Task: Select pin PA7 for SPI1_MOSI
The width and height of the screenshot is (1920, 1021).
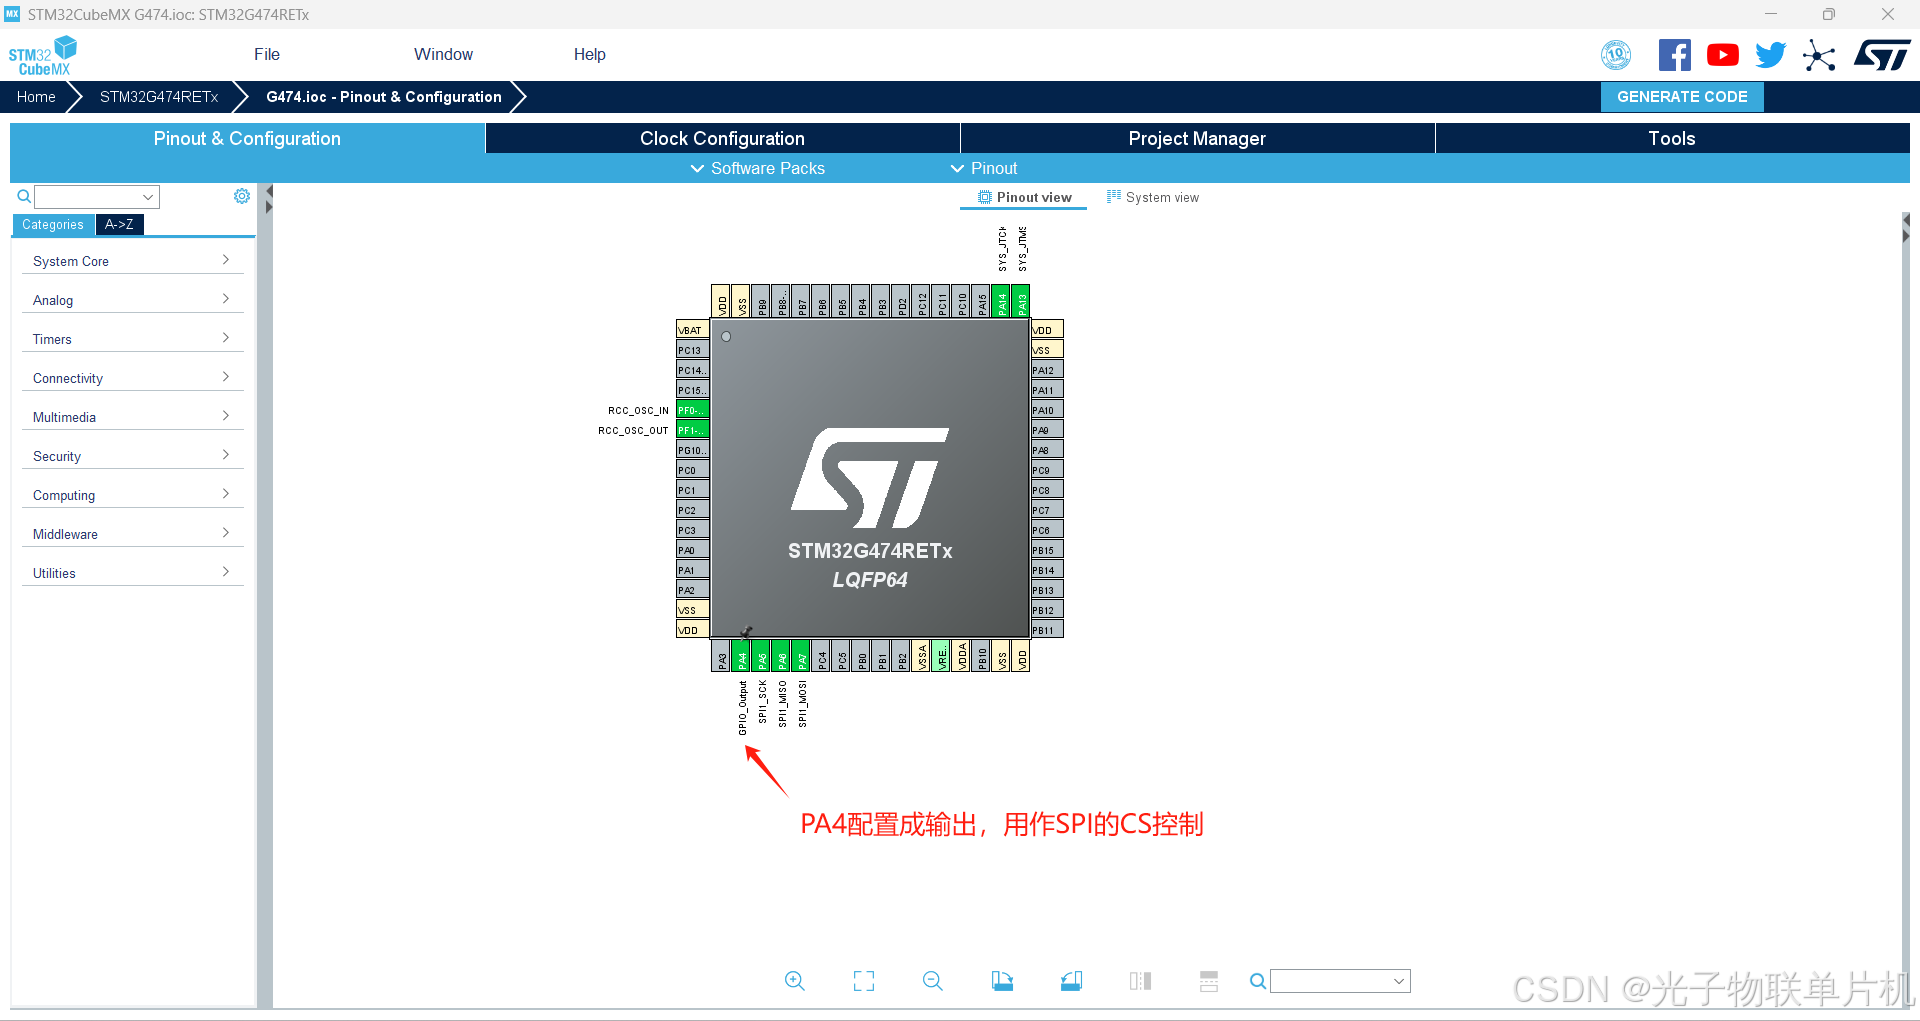Action: click(802, 657)
